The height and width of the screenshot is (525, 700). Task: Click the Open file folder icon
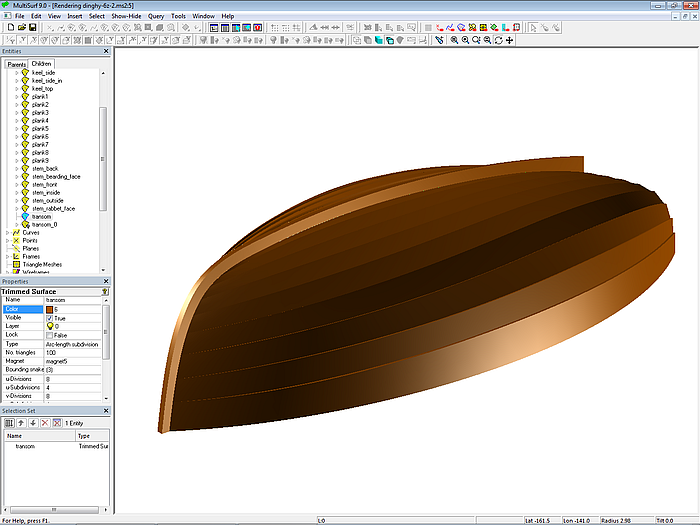[21, 28]
